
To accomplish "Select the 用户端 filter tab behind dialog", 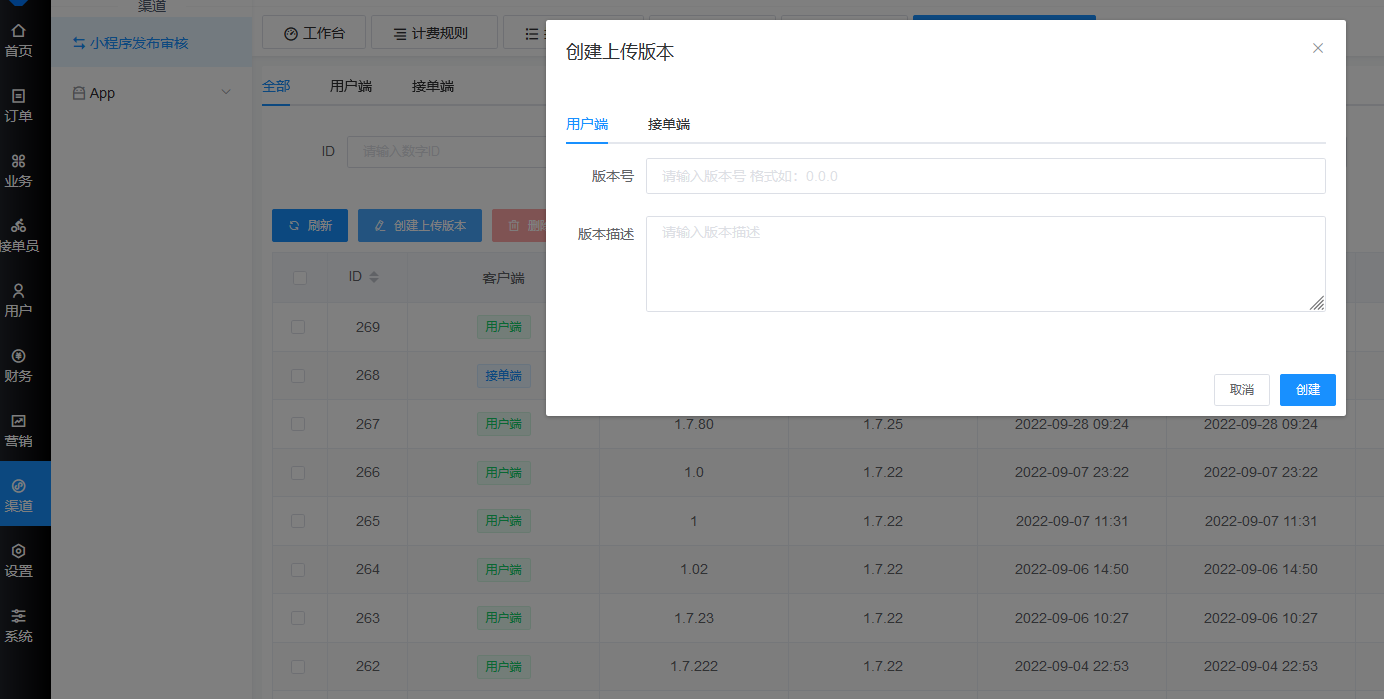I will click(x=351, y=86).
